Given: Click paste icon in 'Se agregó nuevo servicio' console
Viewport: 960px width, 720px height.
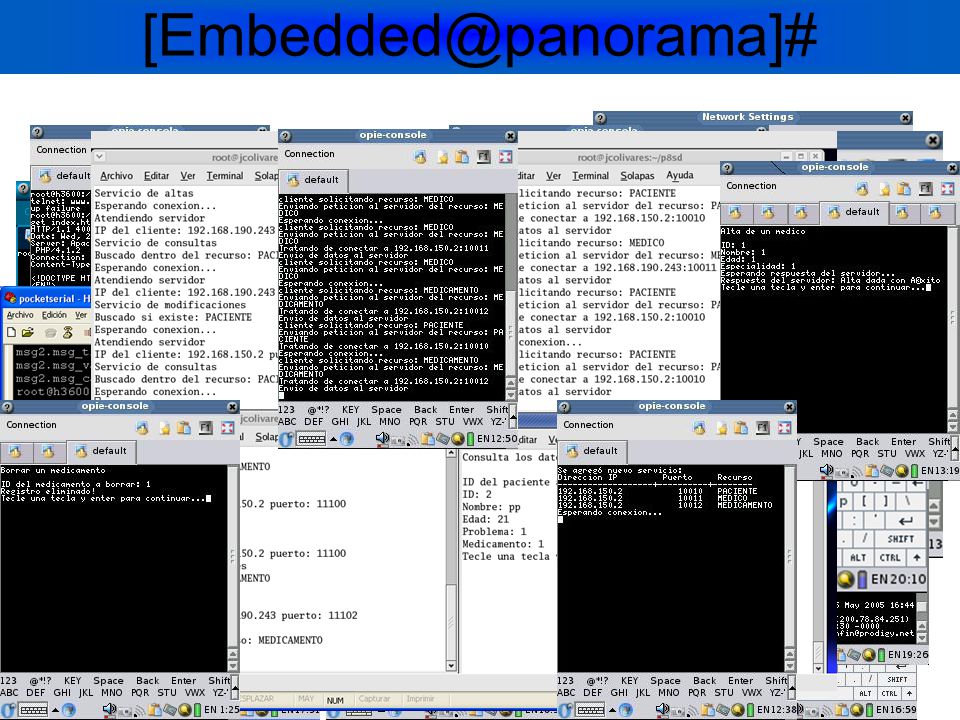Looking at the screenshot, I should point(741,428).
